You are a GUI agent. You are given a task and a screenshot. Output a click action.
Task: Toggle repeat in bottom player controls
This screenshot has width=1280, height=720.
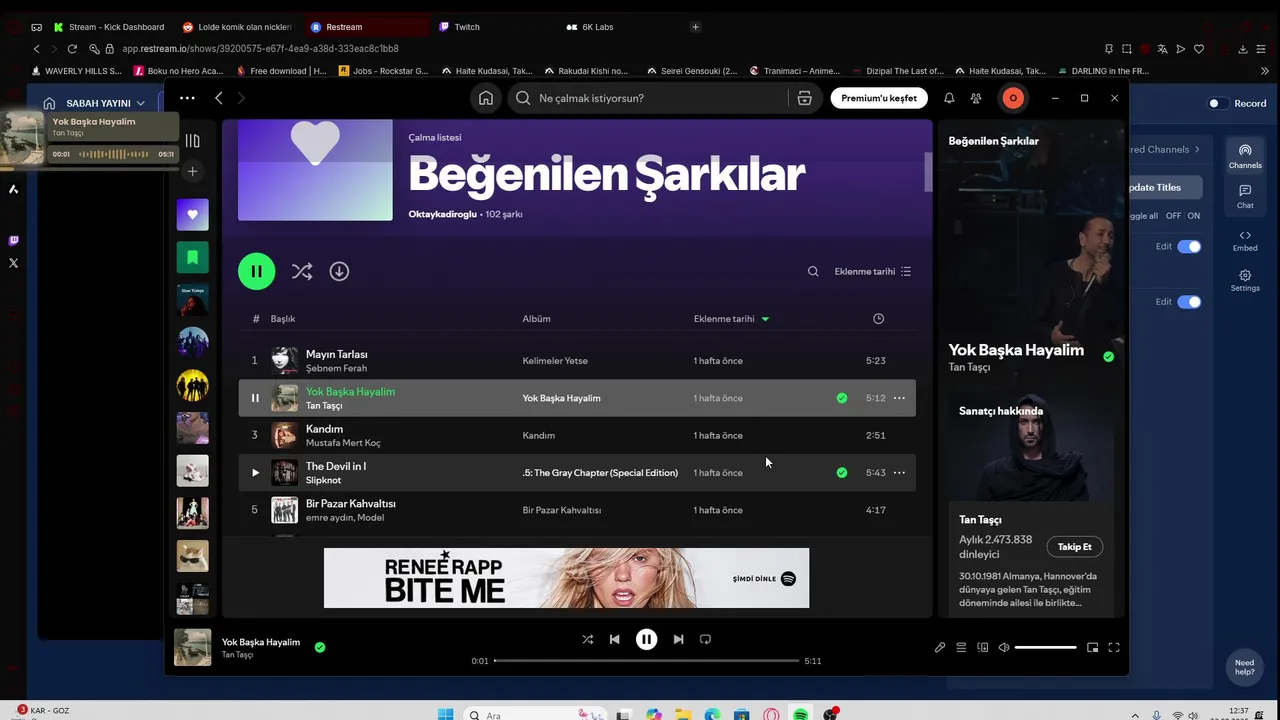click(705, 639)
